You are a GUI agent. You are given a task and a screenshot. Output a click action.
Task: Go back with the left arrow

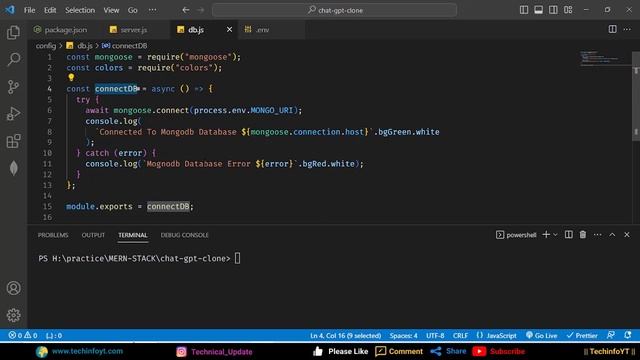click(186, 10)
